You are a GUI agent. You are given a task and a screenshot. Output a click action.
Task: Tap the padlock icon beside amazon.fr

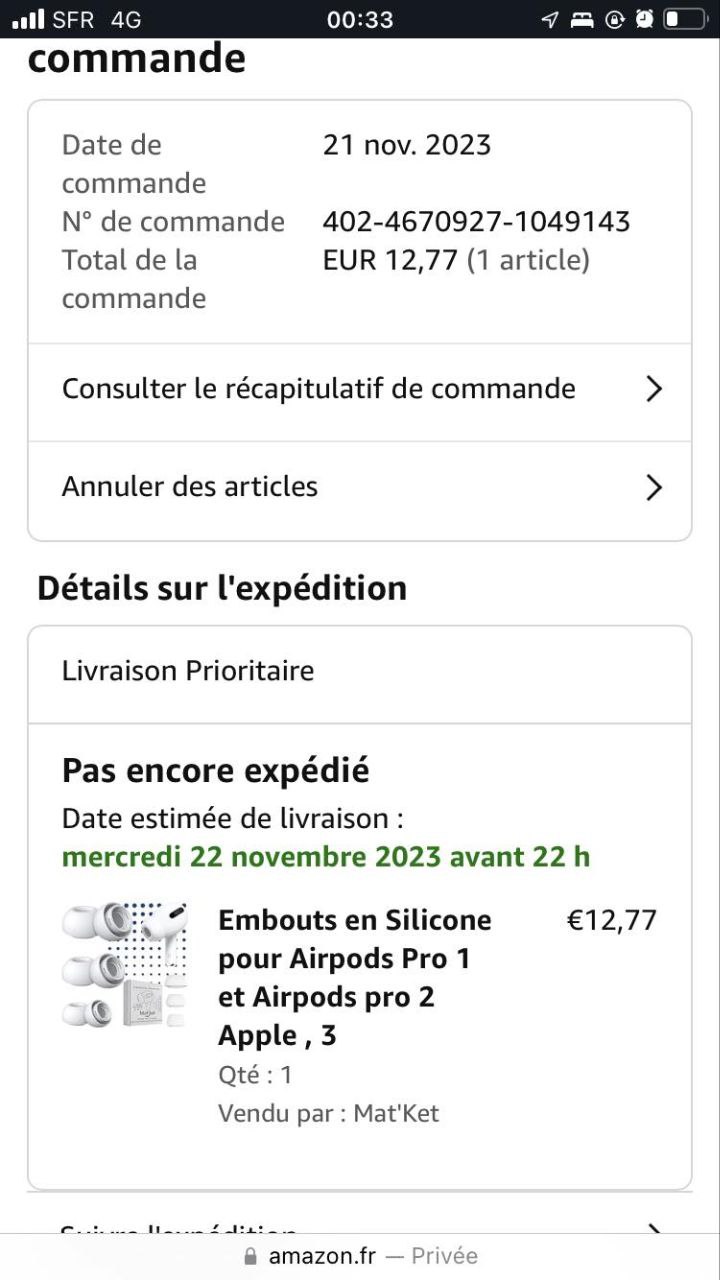[250, 1256]
